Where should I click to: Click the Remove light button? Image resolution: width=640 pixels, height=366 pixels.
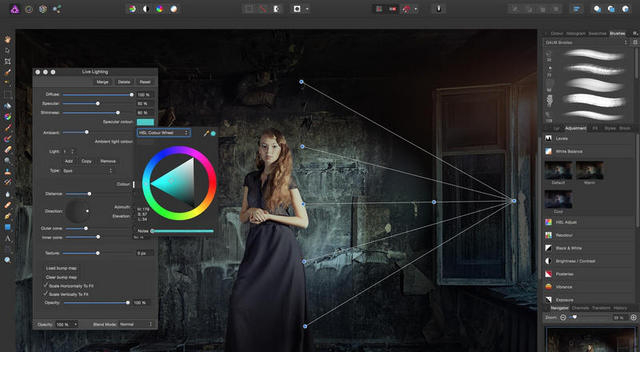click(x=108, y=161)
